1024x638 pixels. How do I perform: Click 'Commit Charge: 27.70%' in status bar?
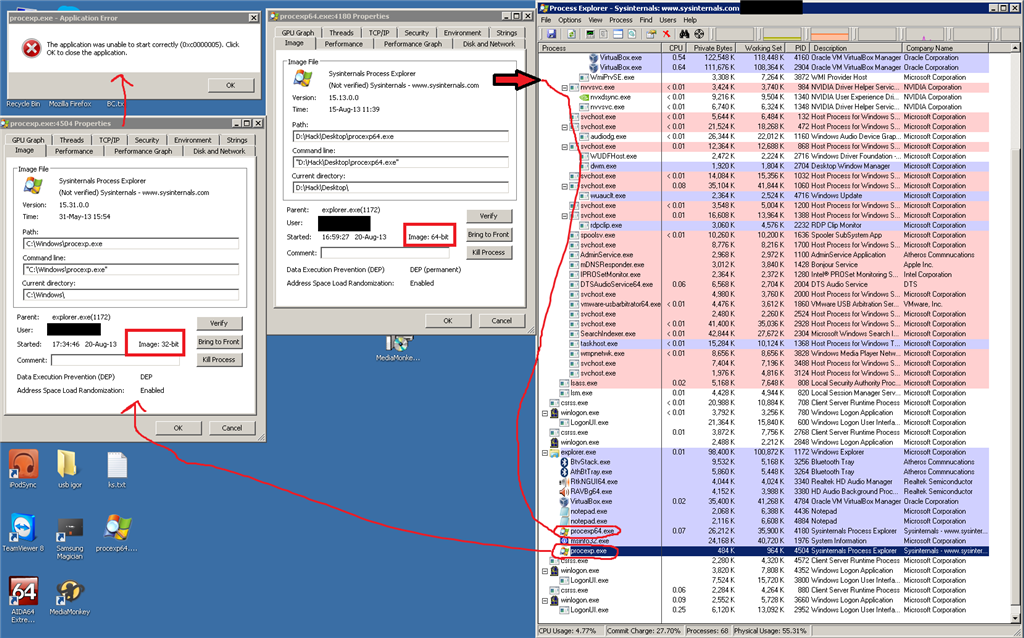644,631
